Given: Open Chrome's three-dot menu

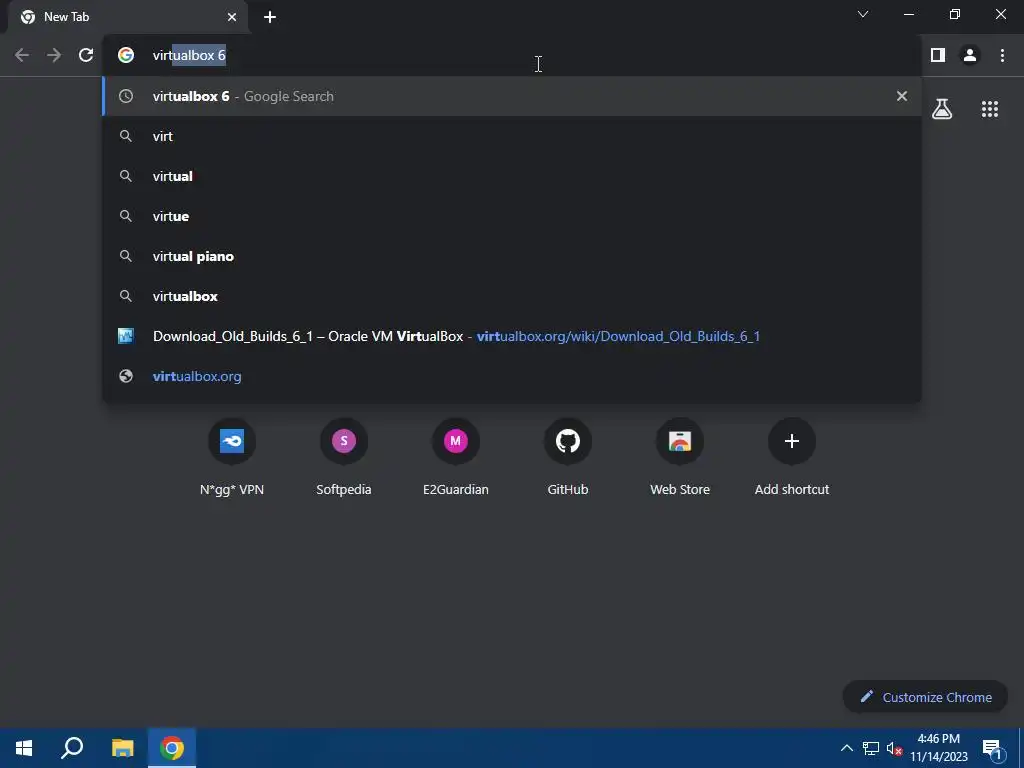Looking at the screenshot, I should 1002,56.
